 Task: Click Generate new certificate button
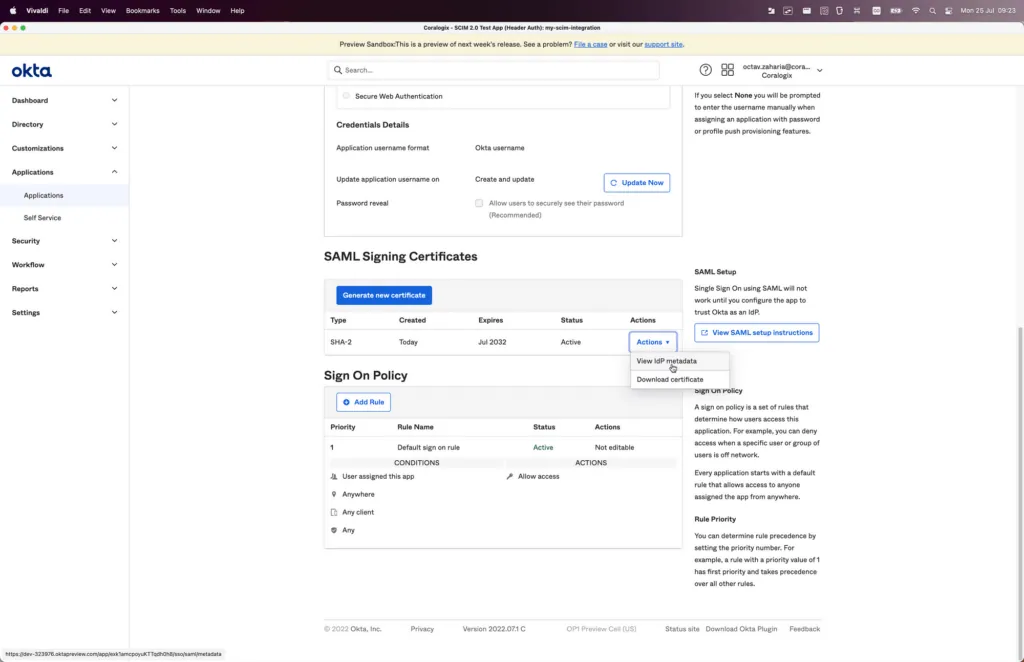click(x=384, y=295)
